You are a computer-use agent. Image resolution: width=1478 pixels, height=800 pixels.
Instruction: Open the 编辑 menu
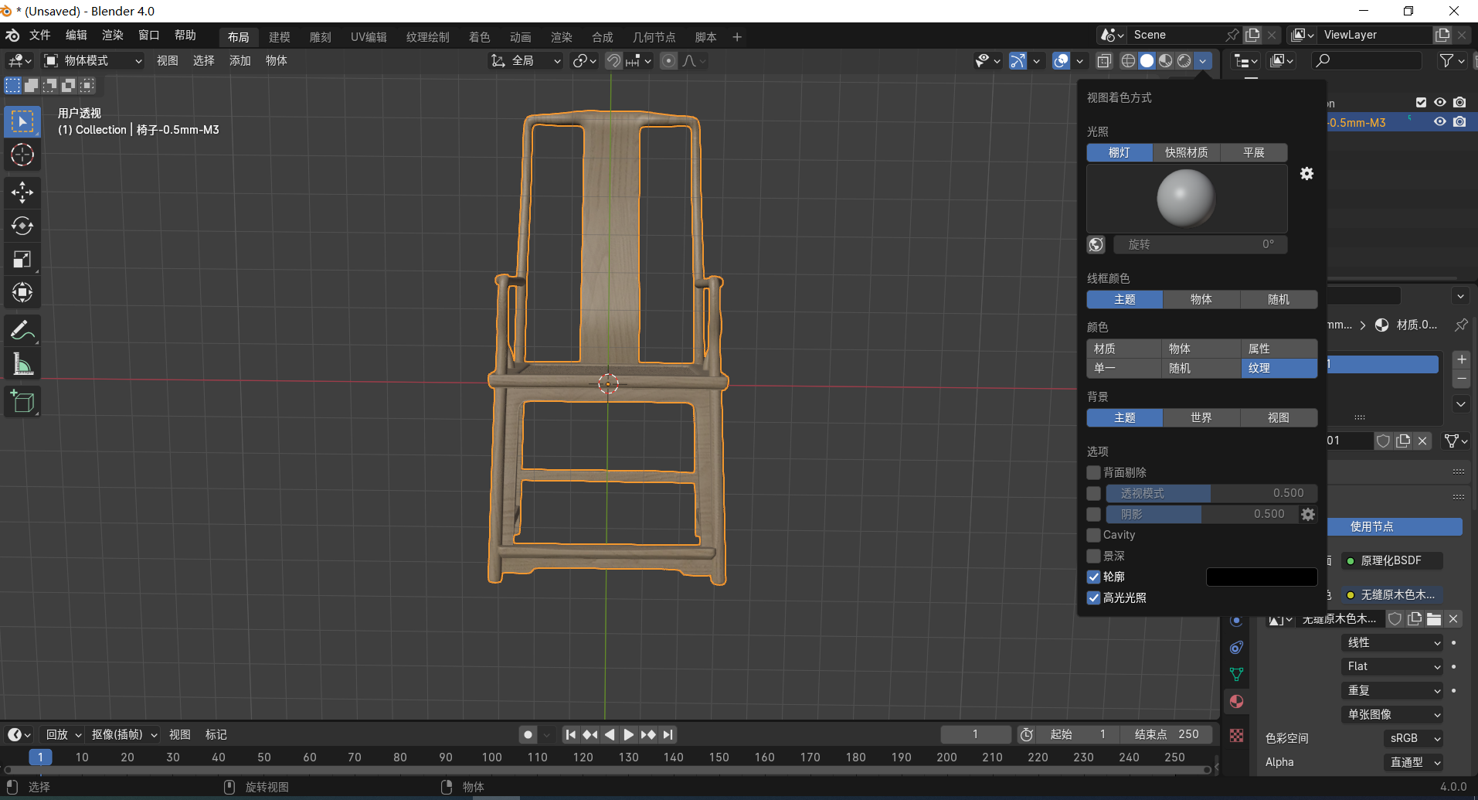[x=76, y=36]
